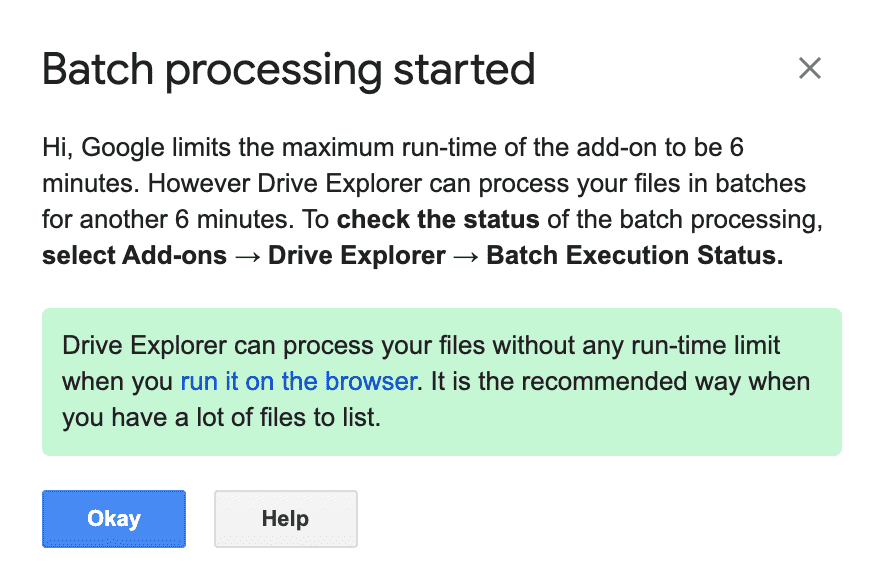Click the bold 'Drive Explorer' in the menu path
Image resolution: width=886 pixels, height=584 pixels.
coord(357,255)
